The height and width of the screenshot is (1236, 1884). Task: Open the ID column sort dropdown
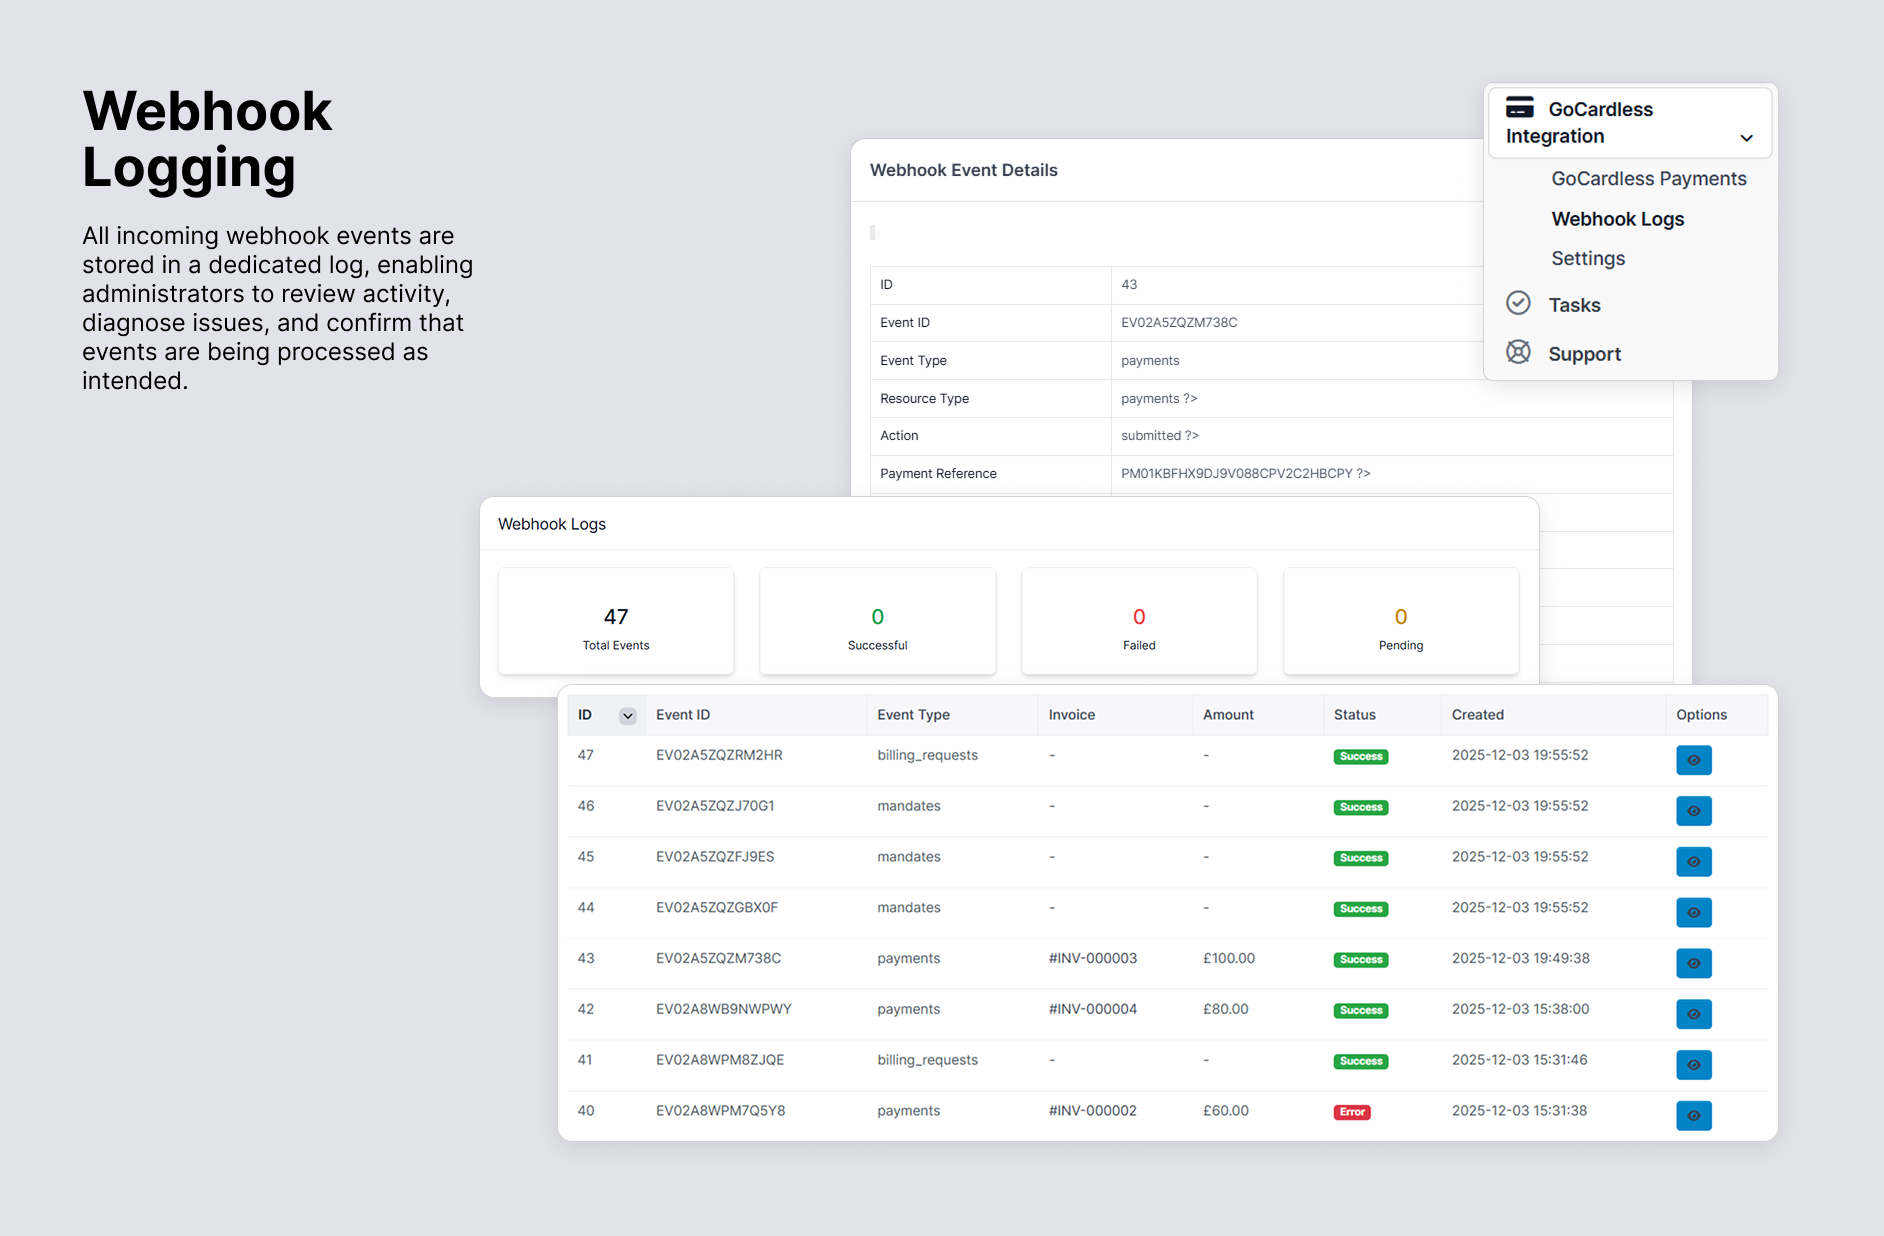pyautogui.click(x=627, y=715)
